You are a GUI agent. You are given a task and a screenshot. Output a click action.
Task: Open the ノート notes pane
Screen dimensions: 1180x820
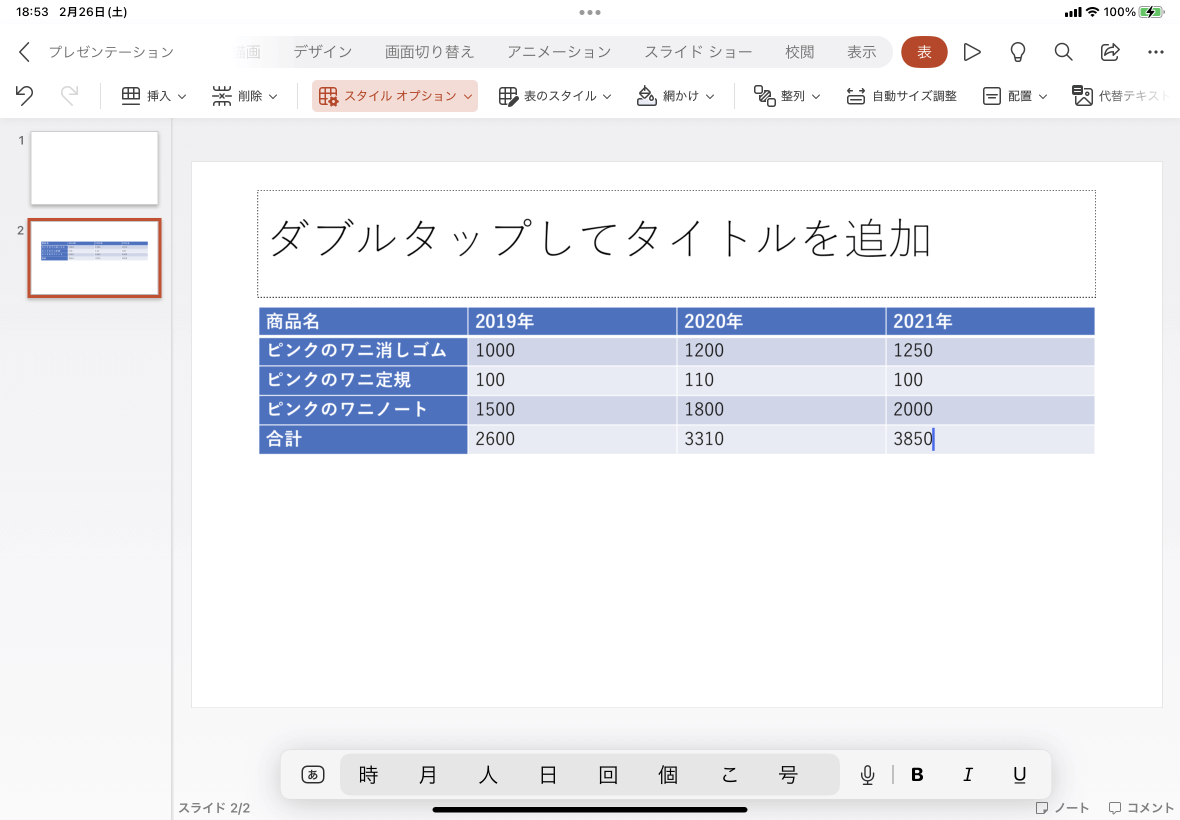1062,807
